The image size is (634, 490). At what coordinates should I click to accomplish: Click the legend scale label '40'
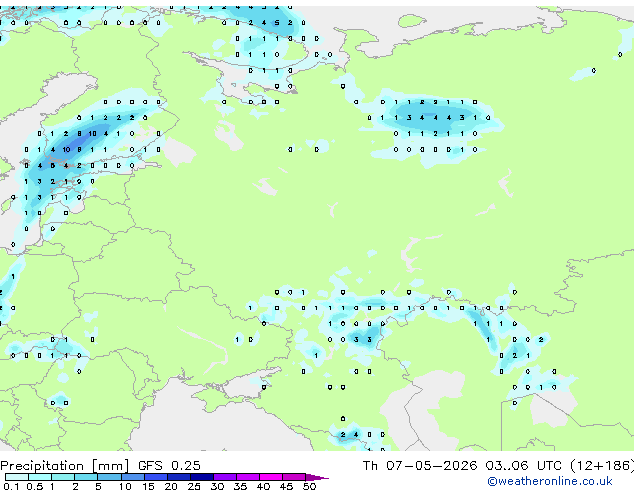click(x=264, y=486)
